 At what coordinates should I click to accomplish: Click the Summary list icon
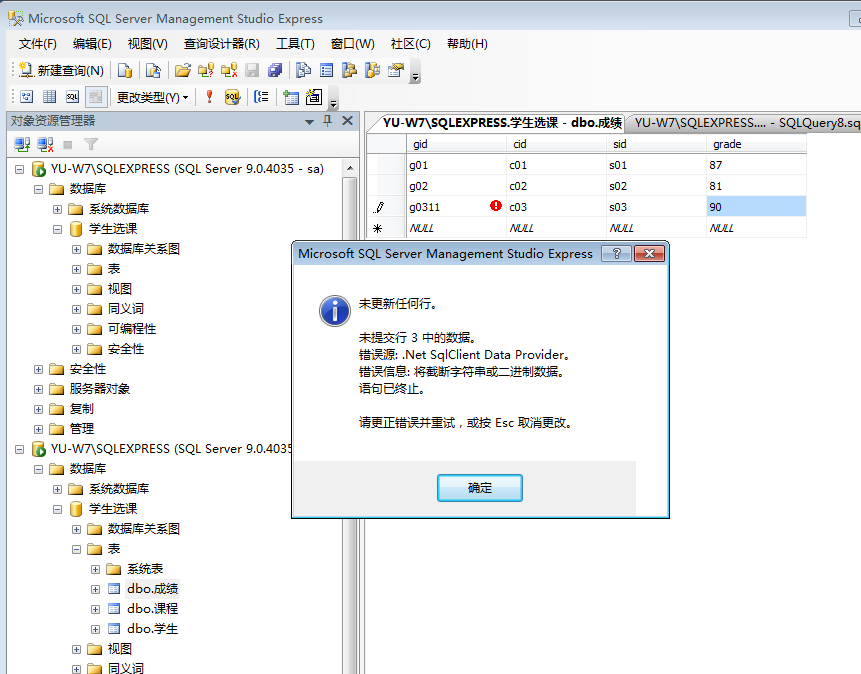click(x=326, y=70)
